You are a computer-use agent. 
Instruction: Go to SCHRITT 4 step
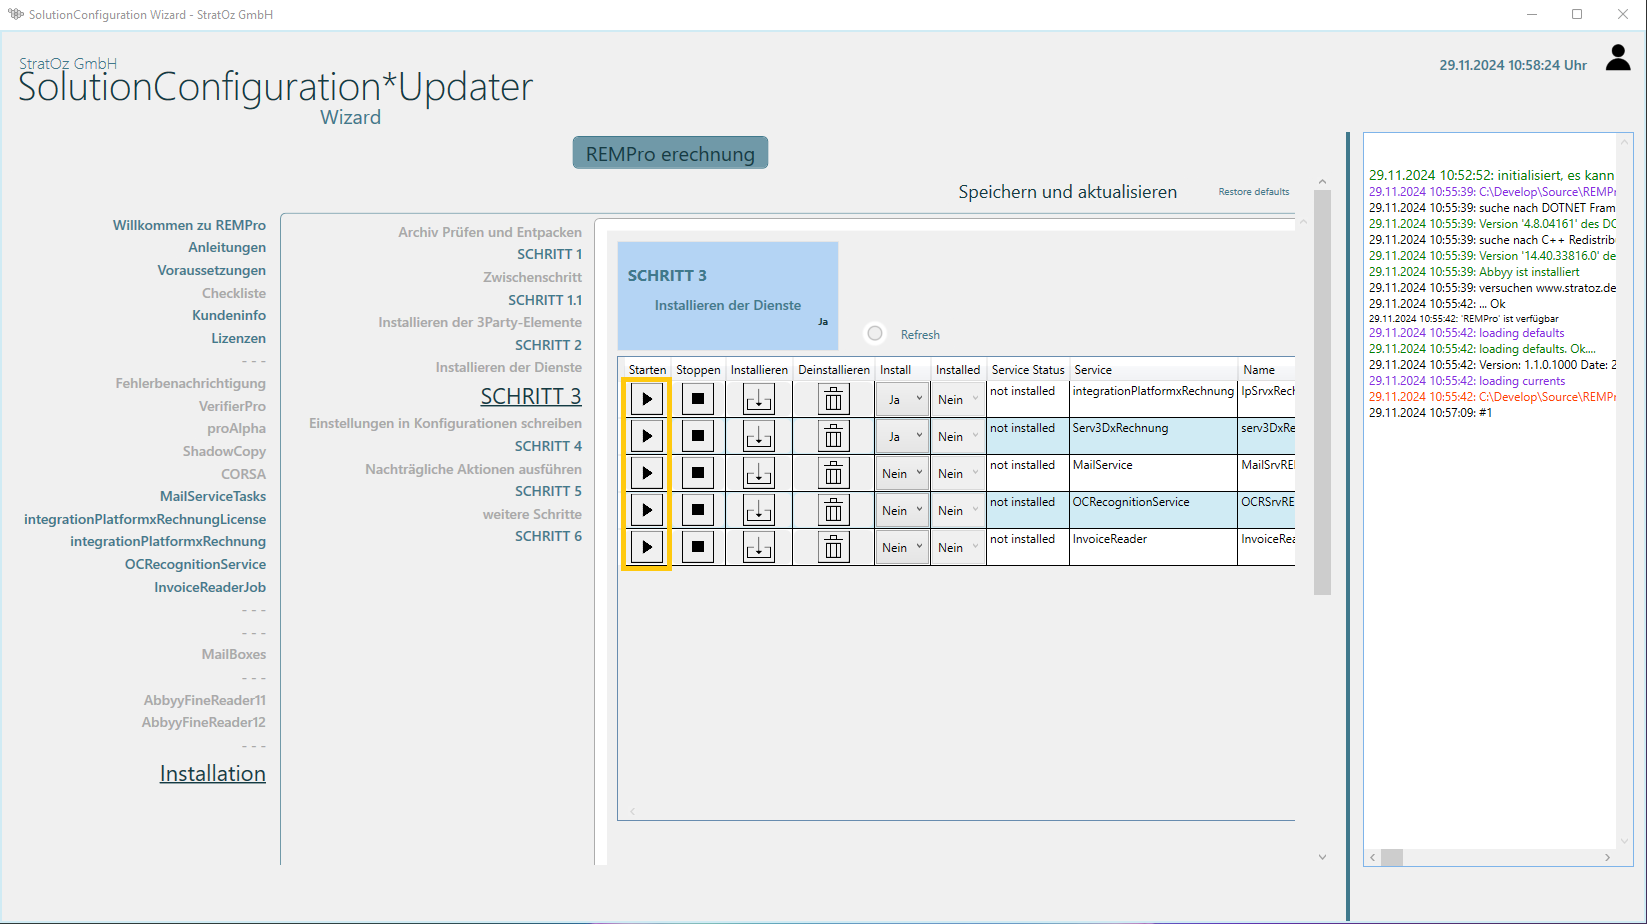pos(548,446)
